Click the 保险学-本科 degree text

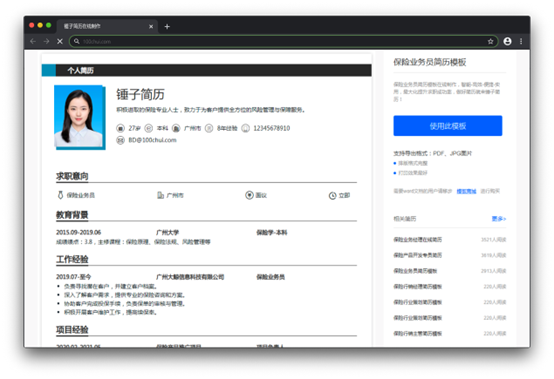(272, 232)
